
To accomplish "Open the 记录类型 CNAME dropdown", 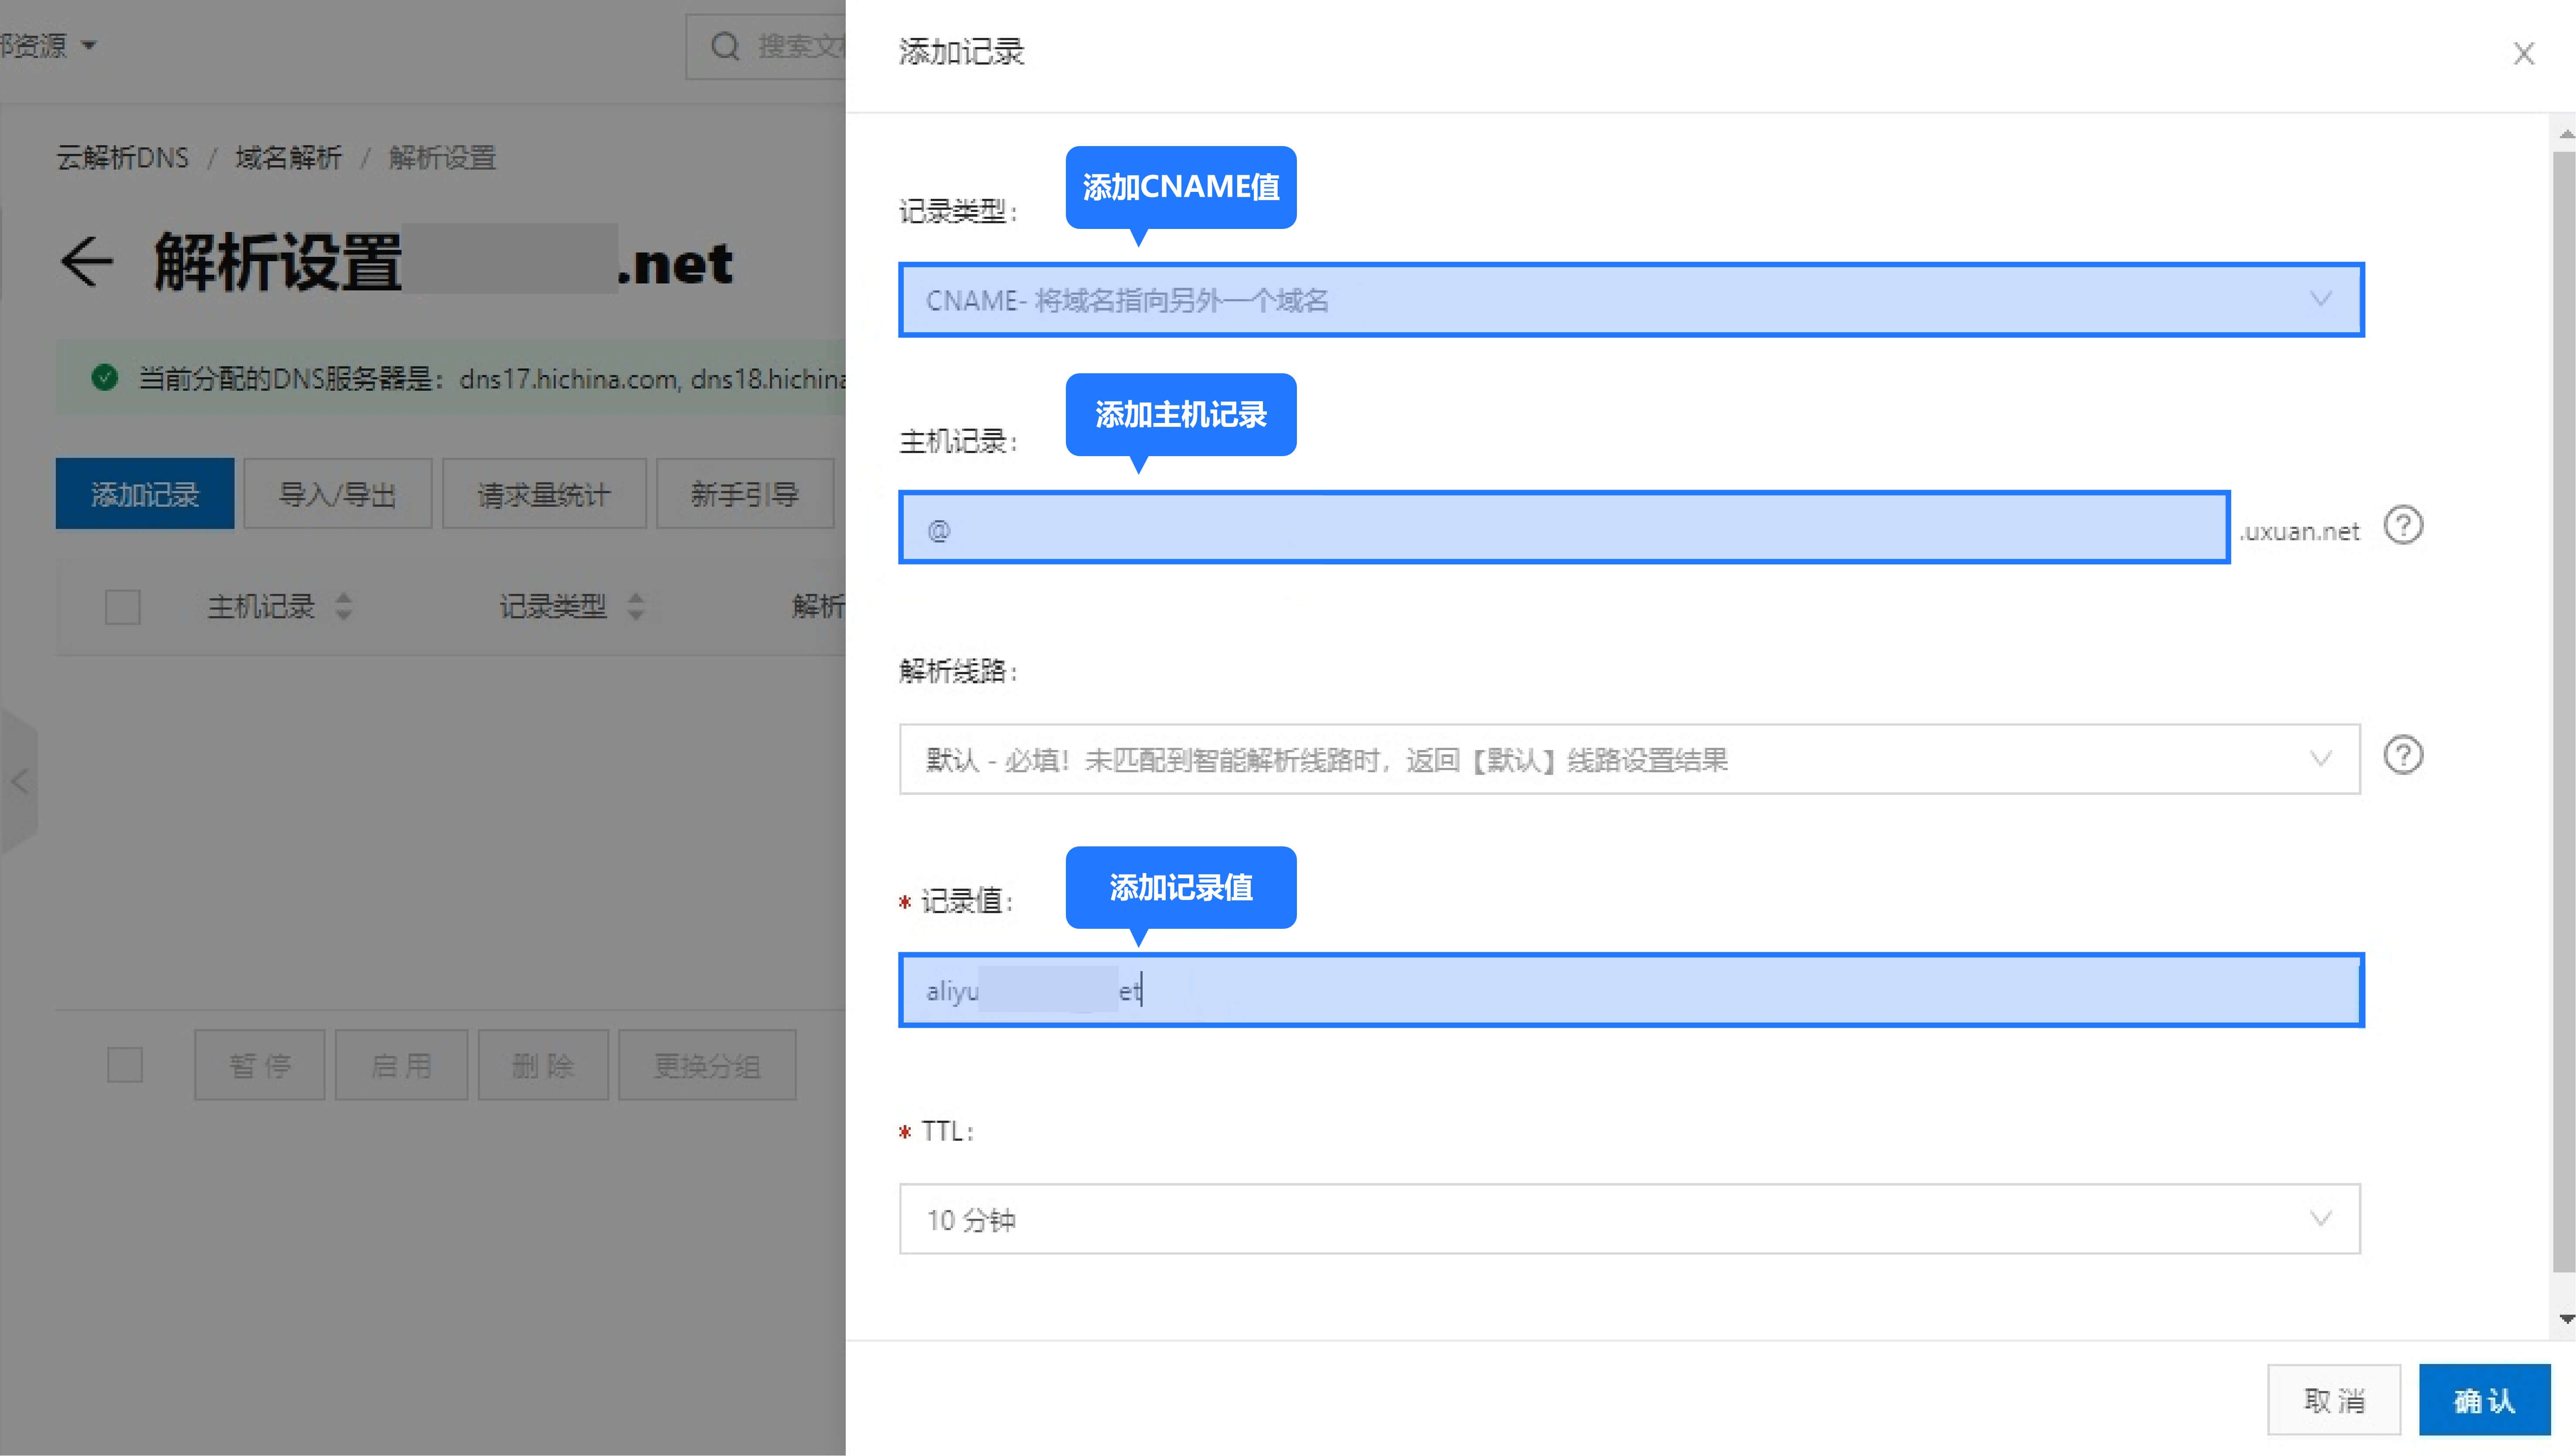I will [1630, 300].
